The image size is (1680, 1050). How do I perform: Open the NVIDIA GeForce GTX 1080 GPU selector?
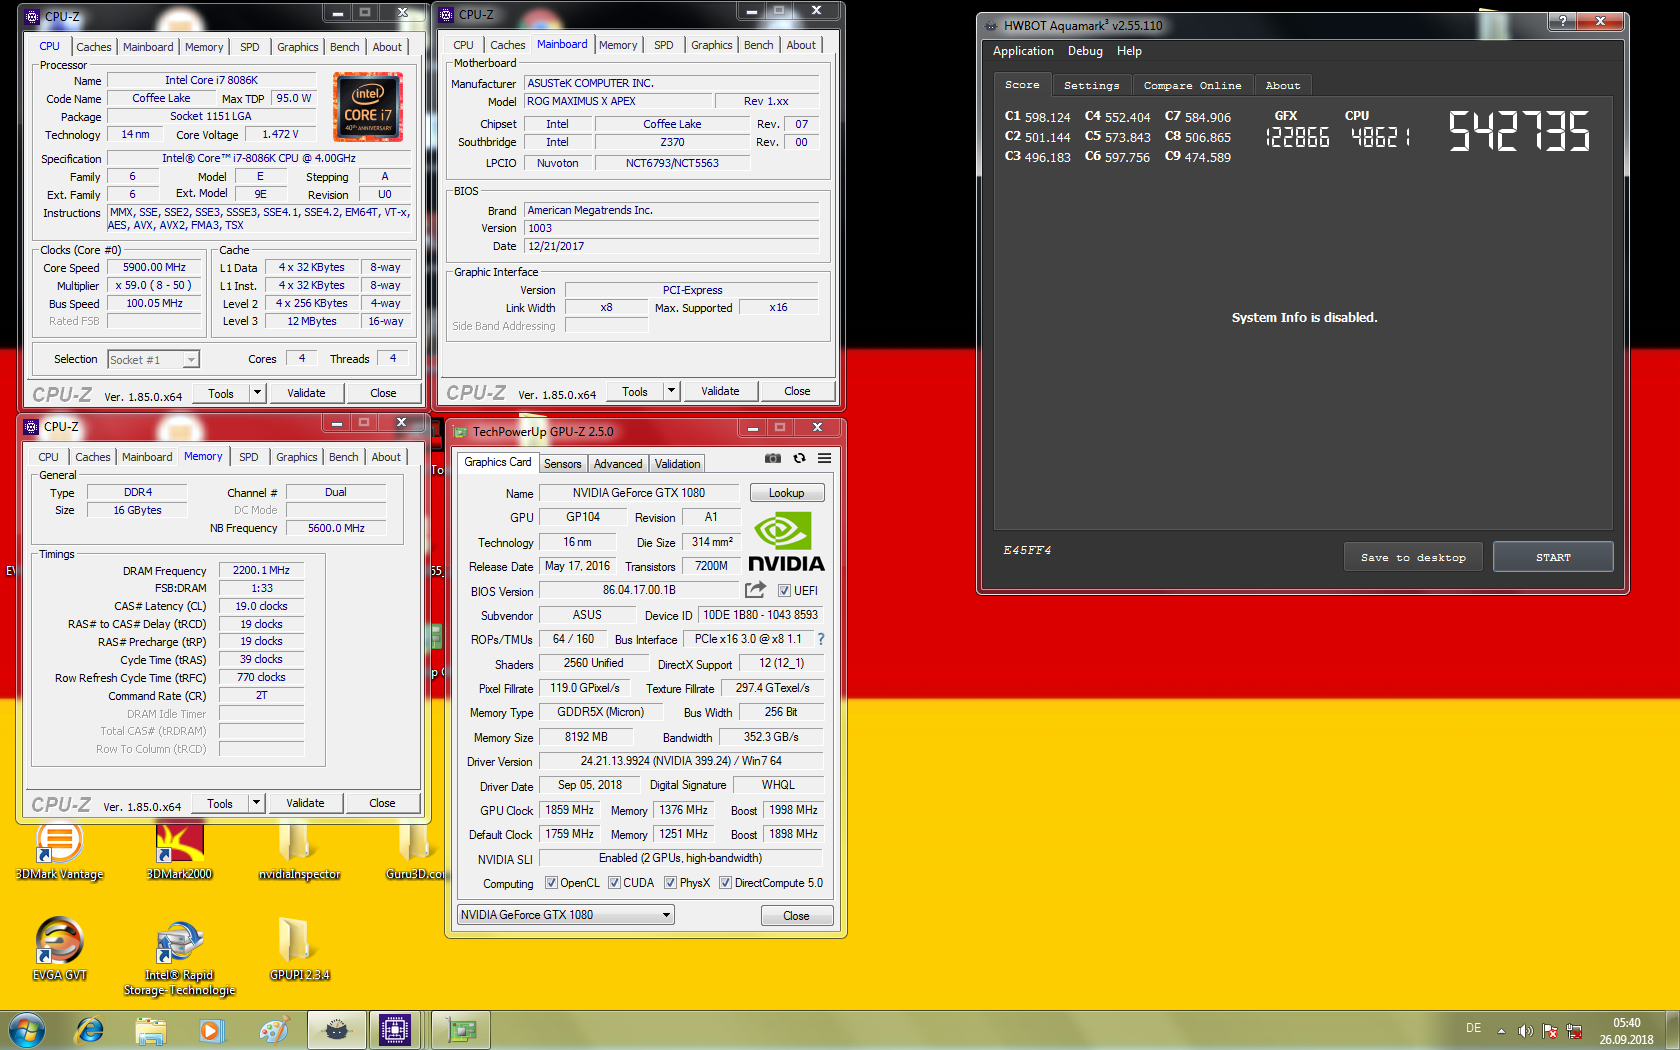(x=566, y=915)
